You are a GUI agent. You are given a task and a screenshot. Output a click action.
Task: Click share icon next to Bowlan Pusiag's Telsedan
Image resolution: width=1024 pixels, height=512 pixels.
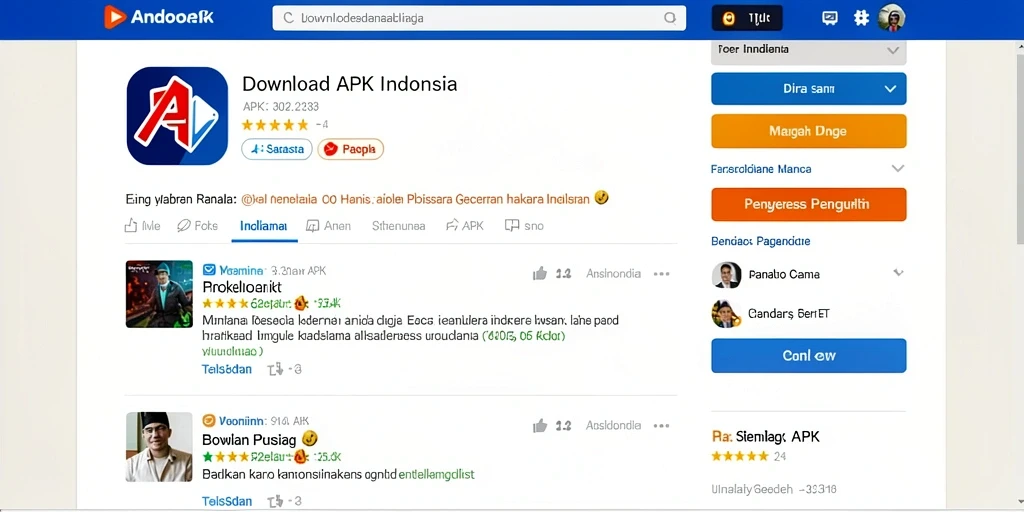point(276,502)
